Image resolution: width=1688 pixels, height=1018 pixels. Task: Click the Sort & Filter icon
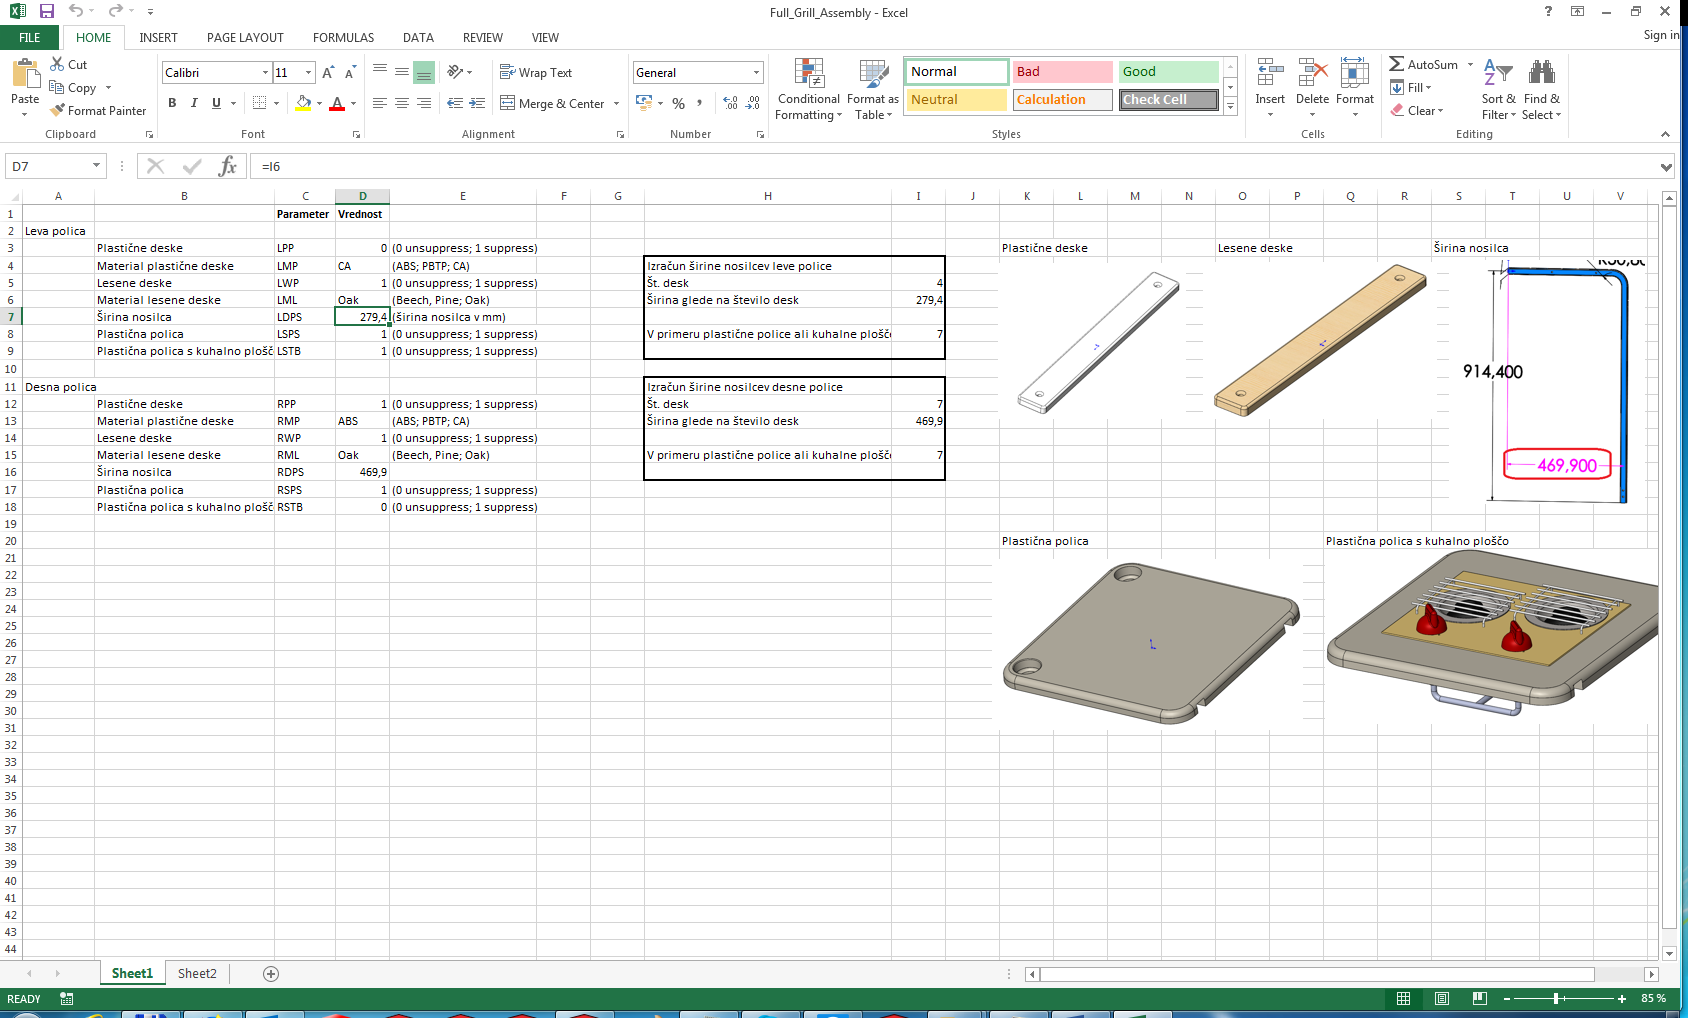pyautogui.click(x=1497, y=73)
